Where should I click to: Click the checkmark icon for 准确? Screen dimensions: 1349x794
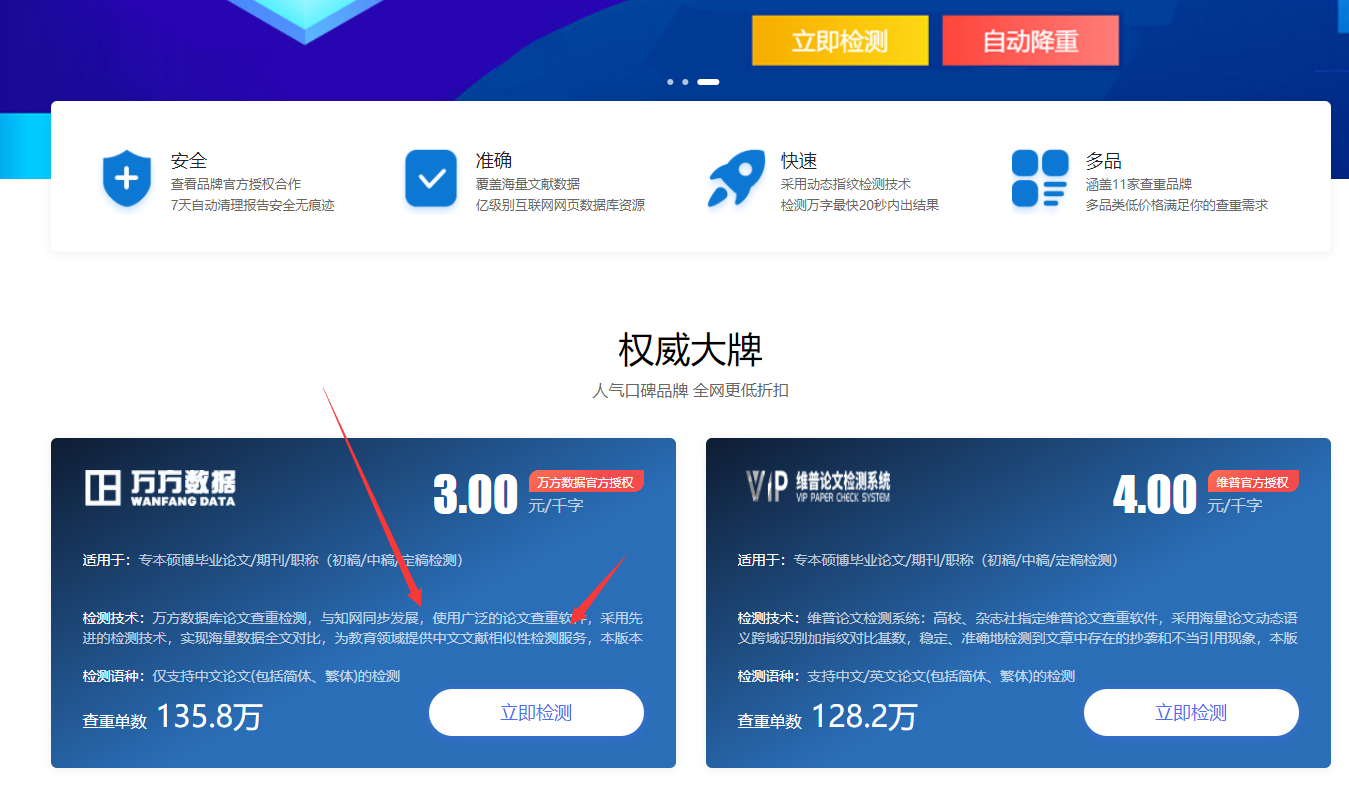click(x=431, y=179)
